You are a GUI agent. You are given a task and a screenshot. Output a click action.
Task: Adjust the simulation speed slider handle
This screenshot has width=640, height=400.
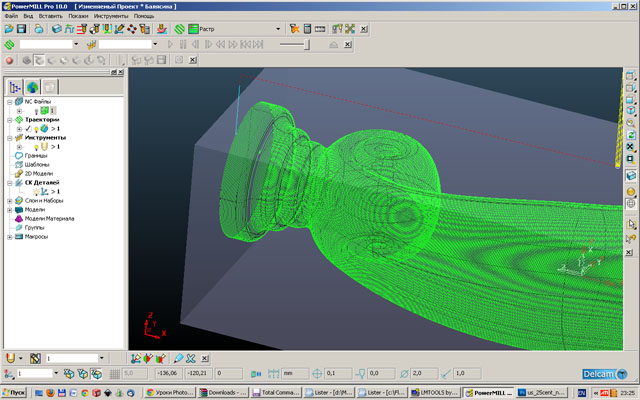[x=307, y=44]
